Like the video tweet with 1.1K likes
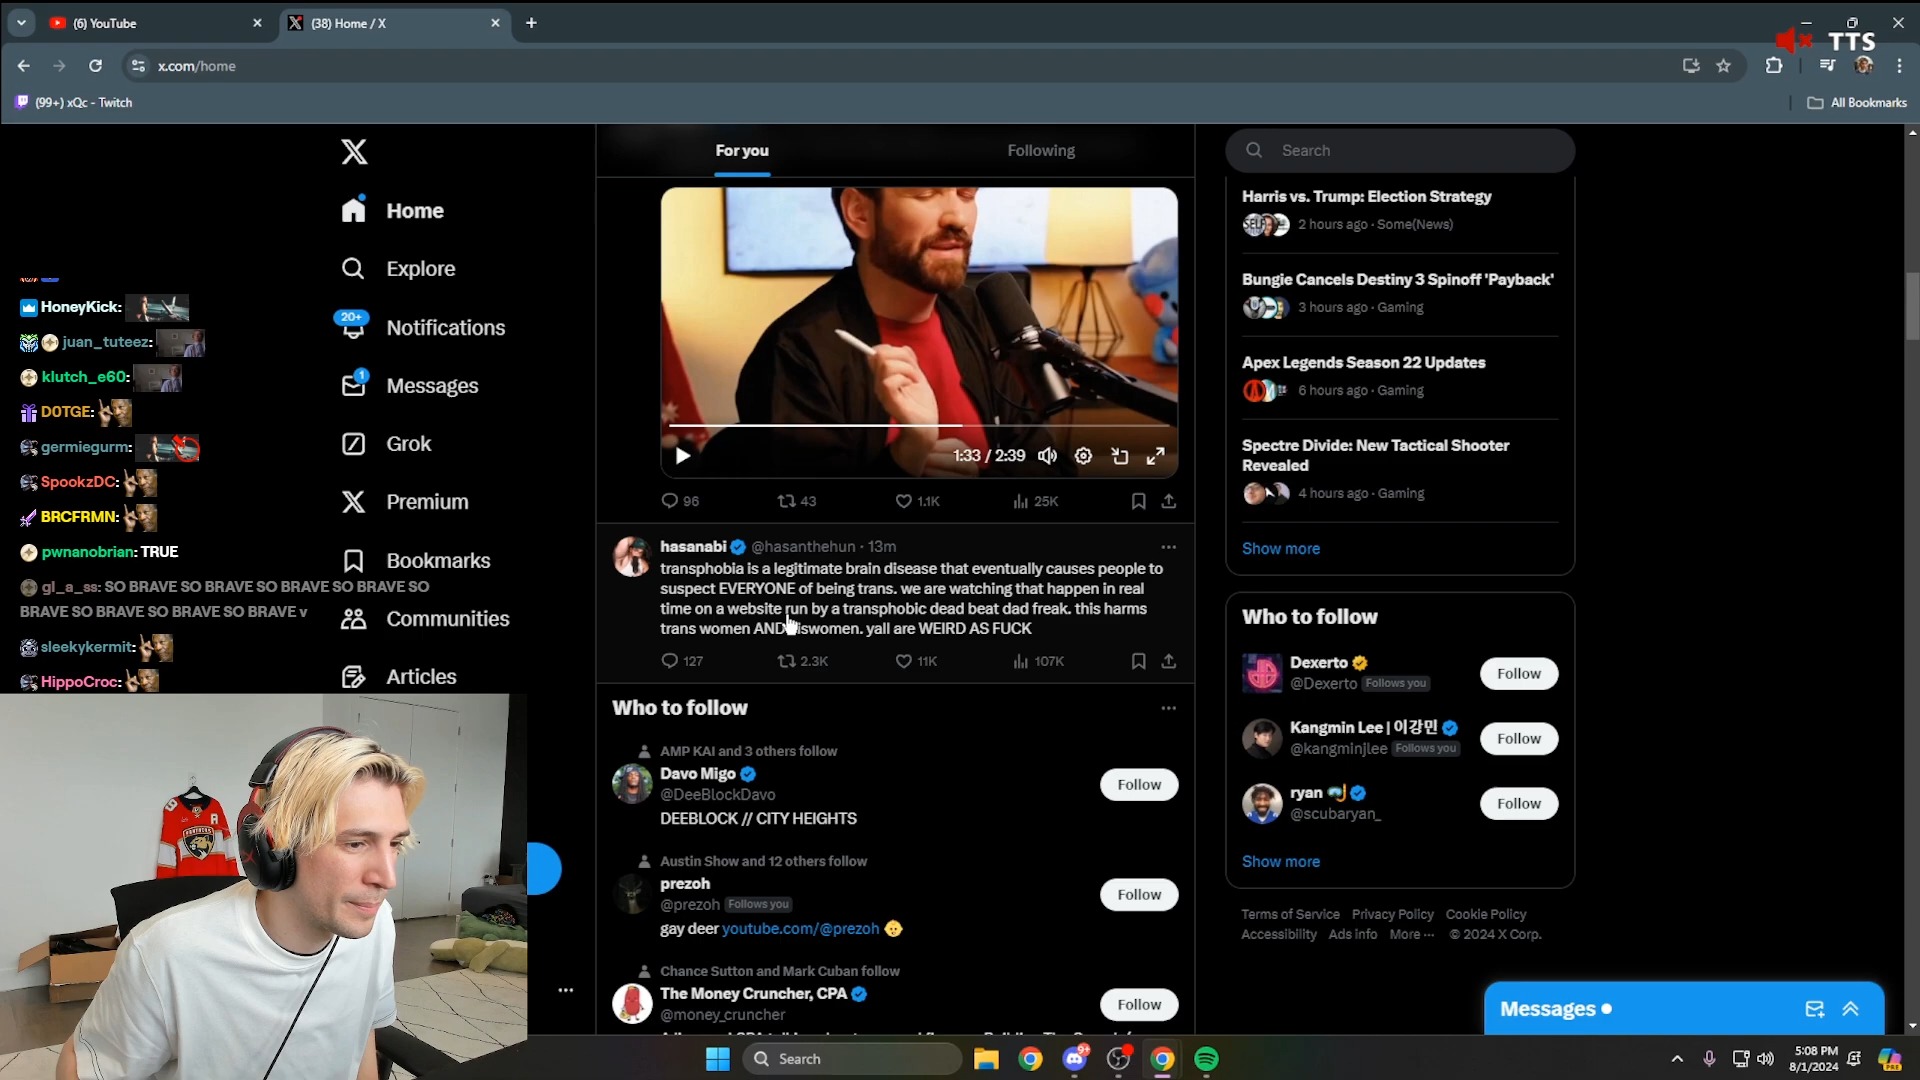The width and height of the screenshot is (1920, 1080). pyautogui.click(x=917, y=501)
